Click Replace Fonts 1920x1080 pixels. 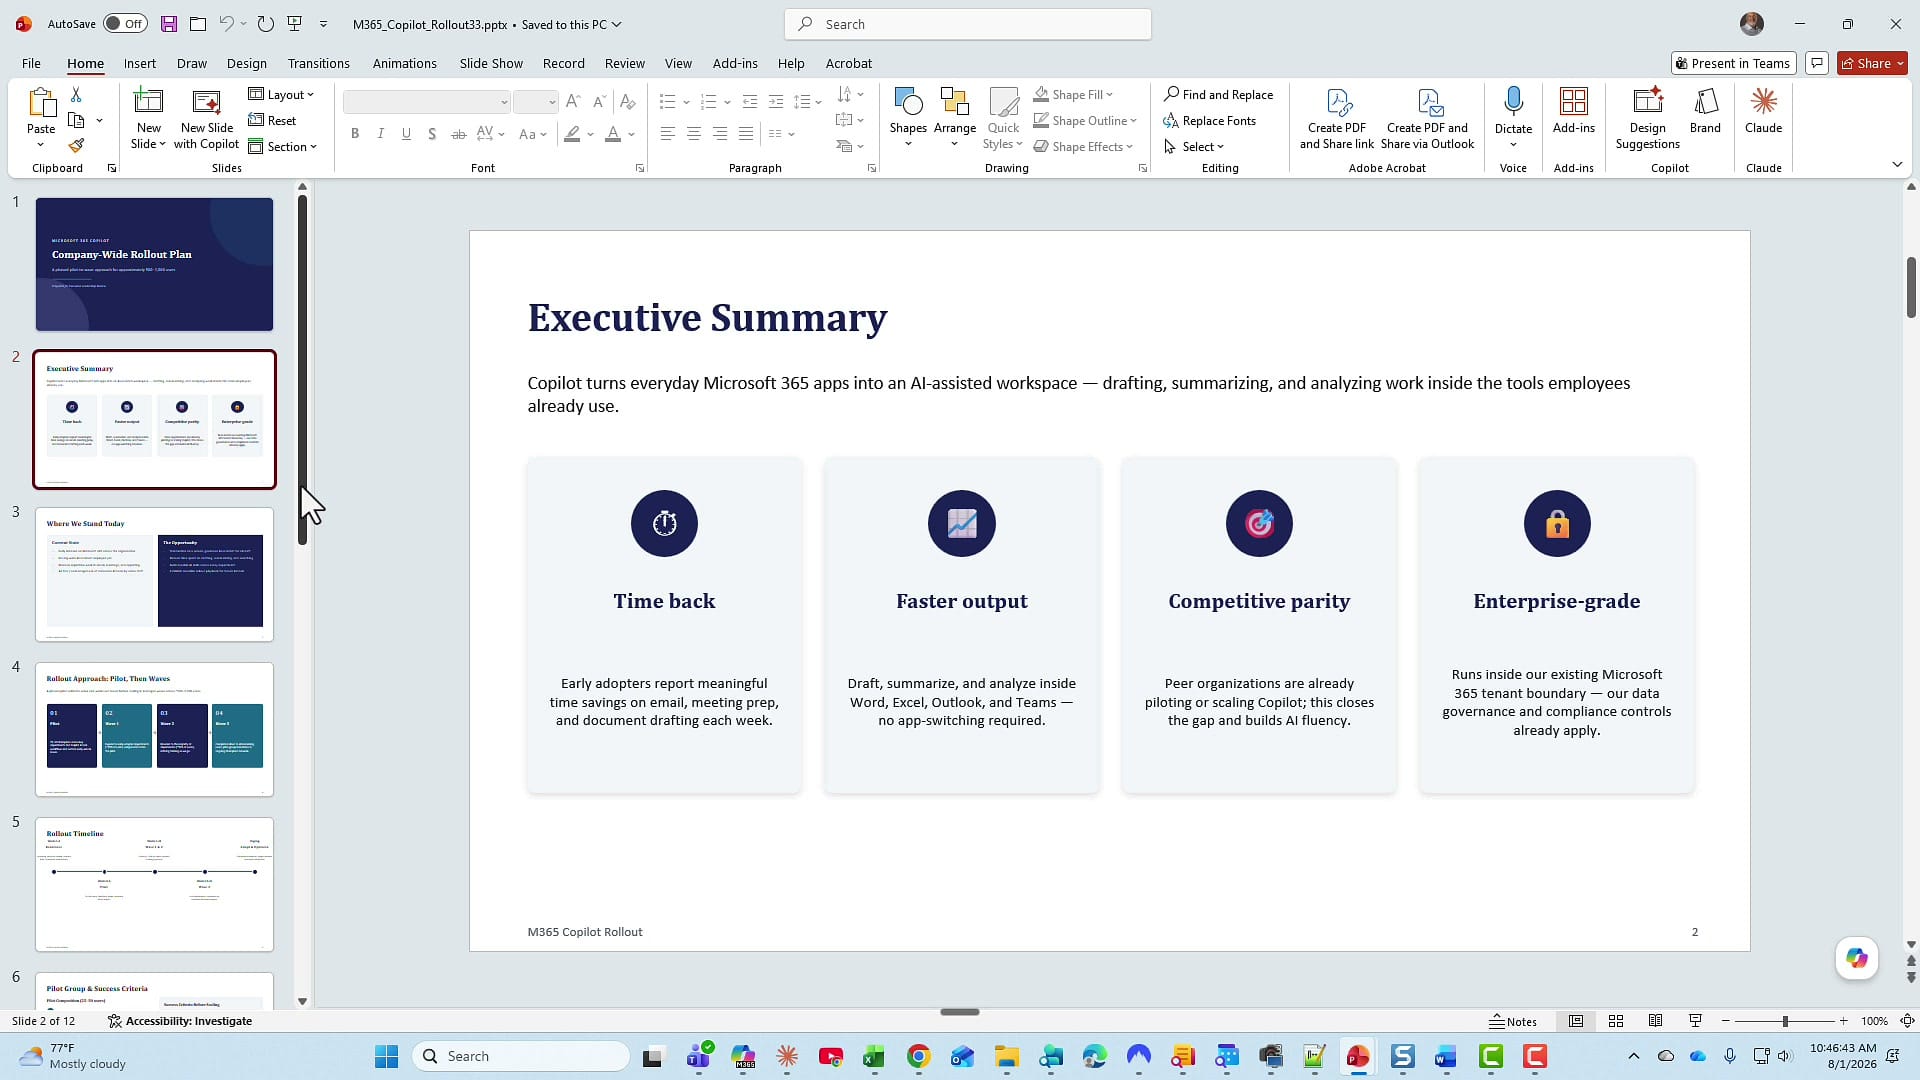coord(1209,120)
